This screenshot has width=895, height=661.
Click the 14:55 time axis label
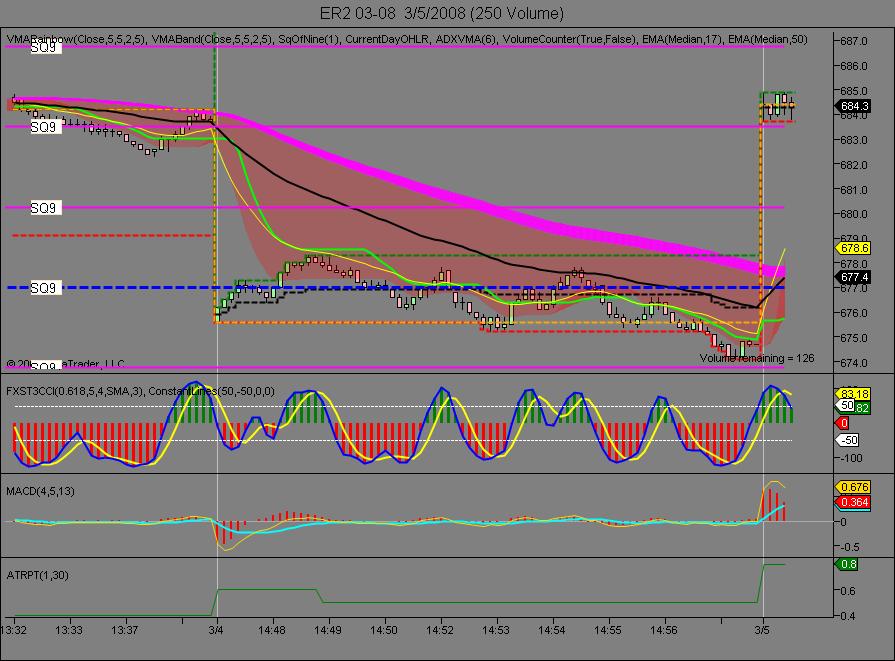607,630
